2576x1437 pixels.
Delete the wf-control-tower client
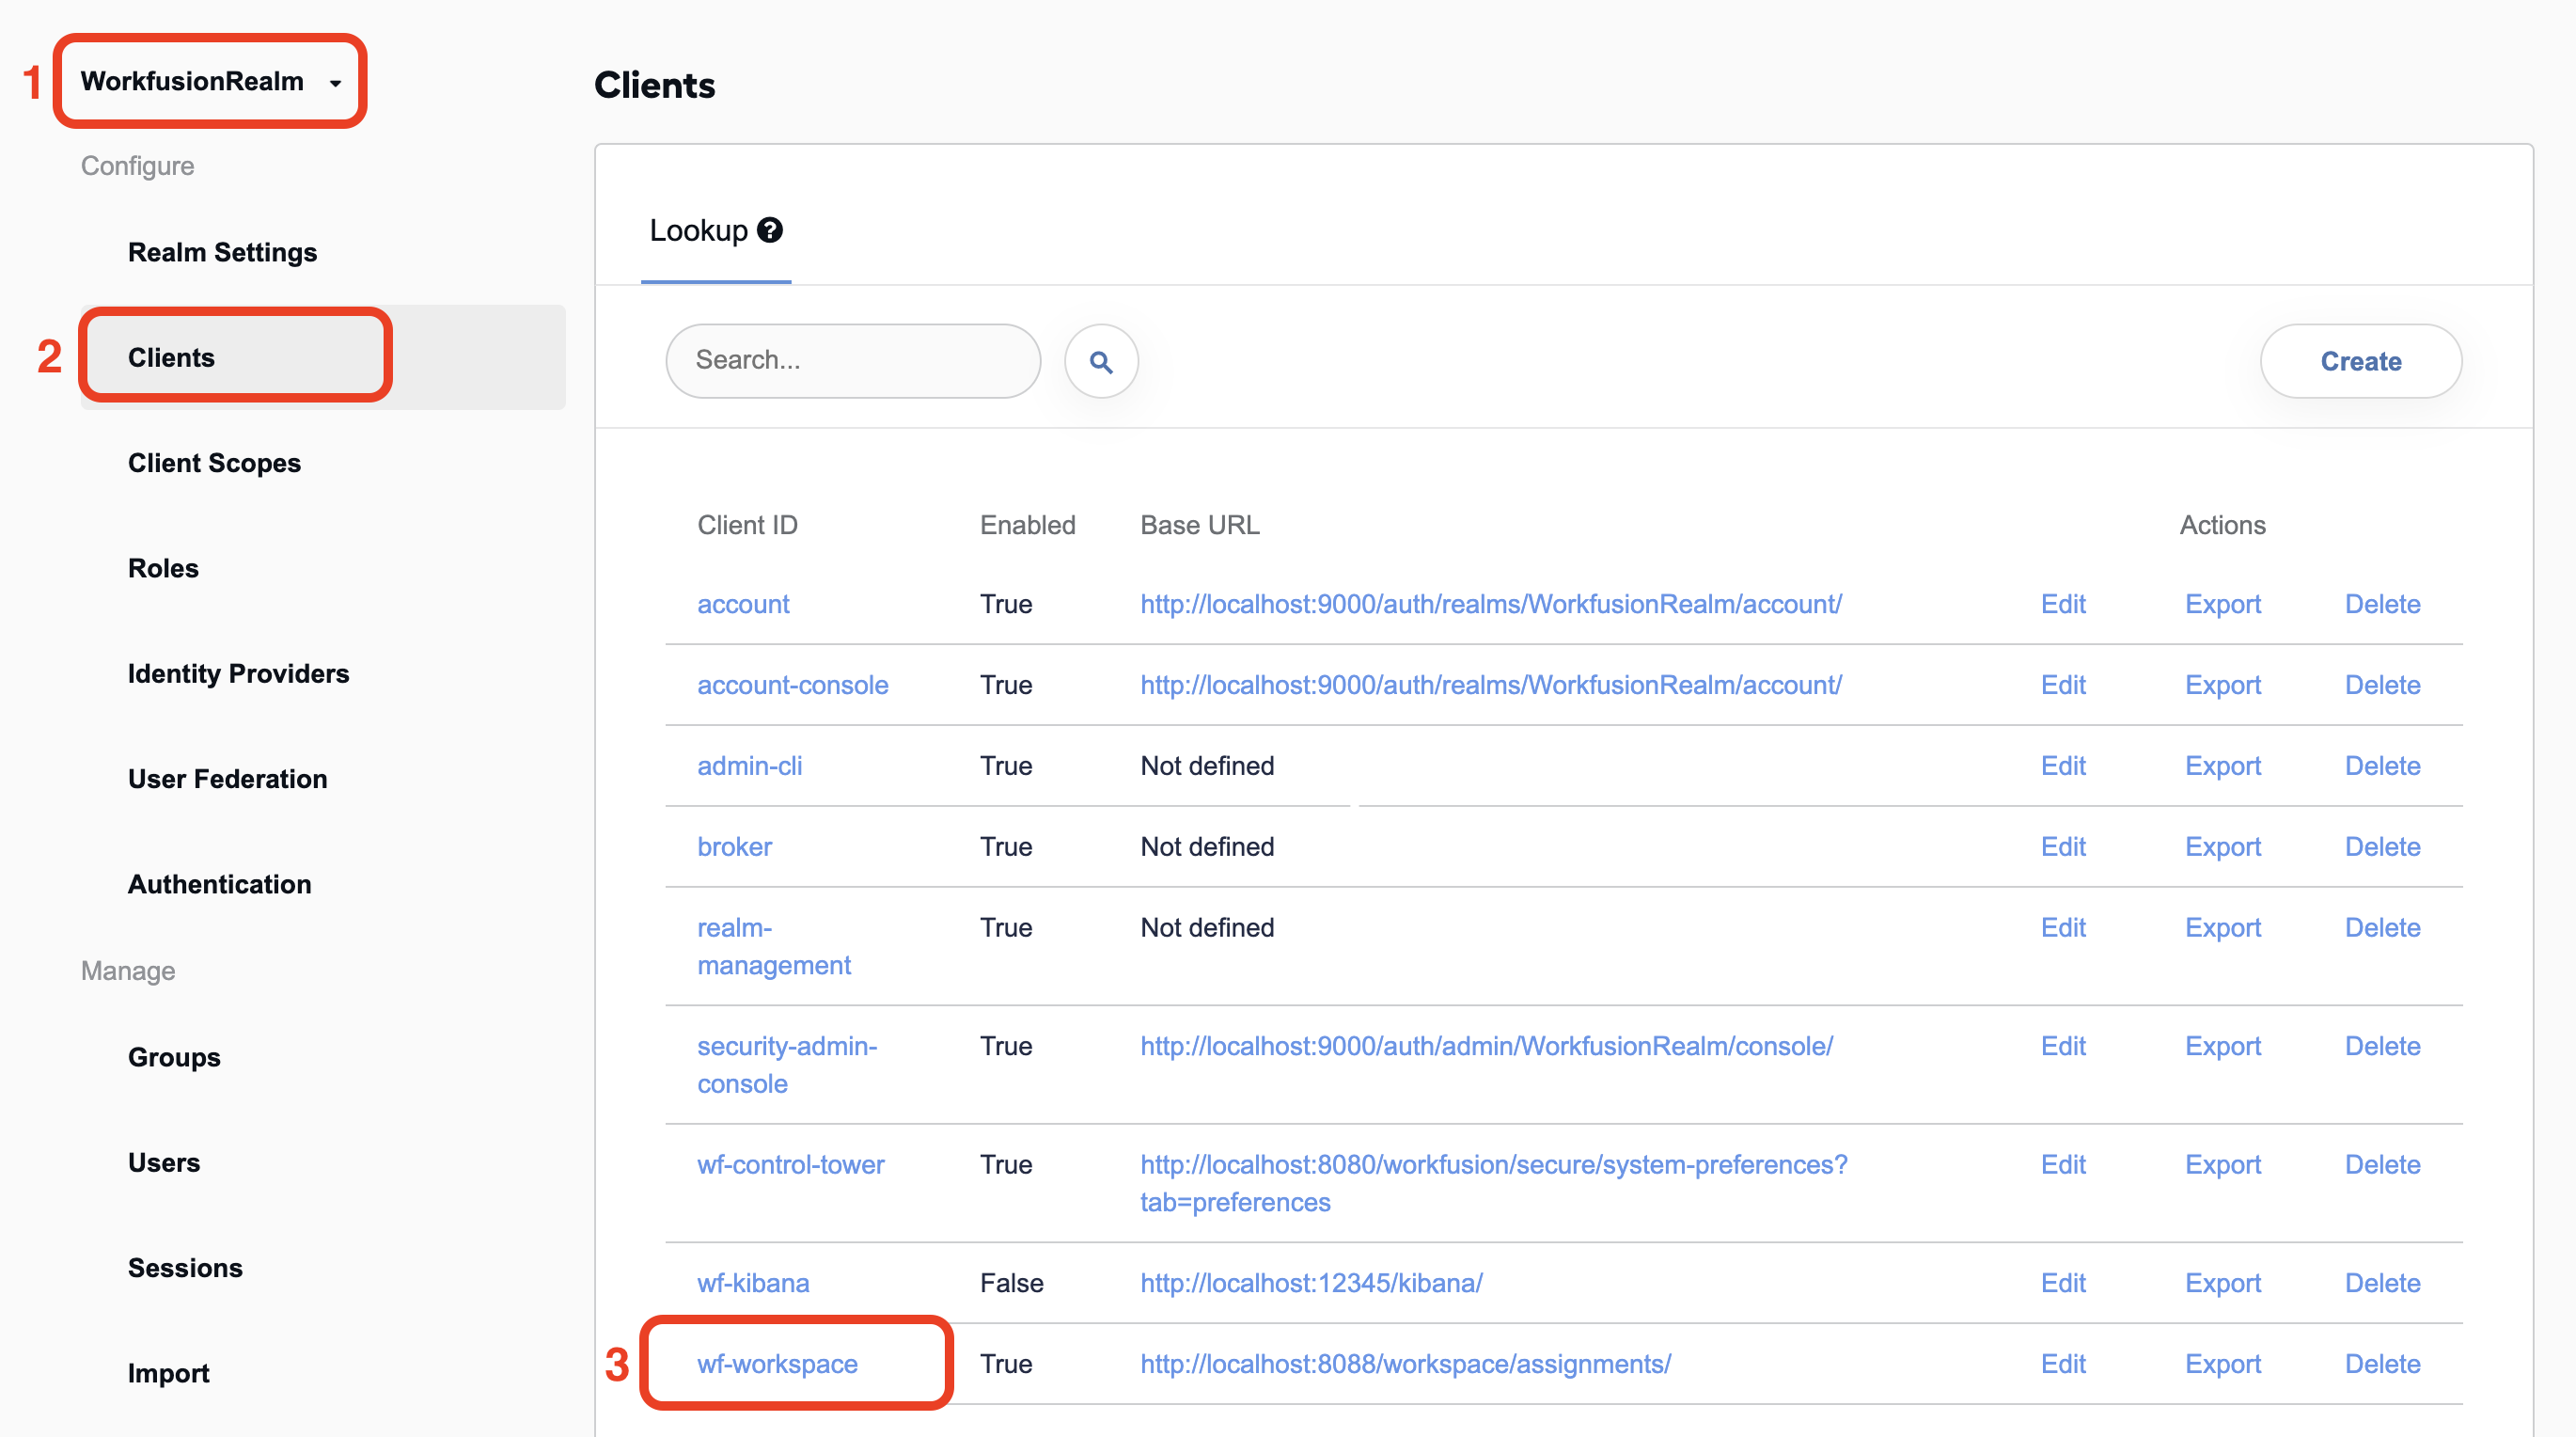click(2382, 1165)
